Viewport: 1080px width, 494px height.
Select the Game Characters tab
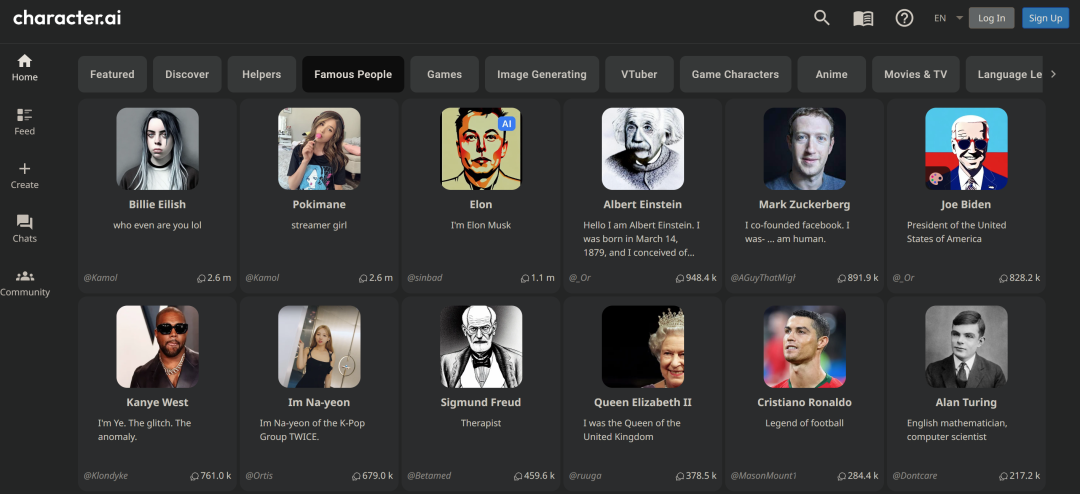pos(735,74)
